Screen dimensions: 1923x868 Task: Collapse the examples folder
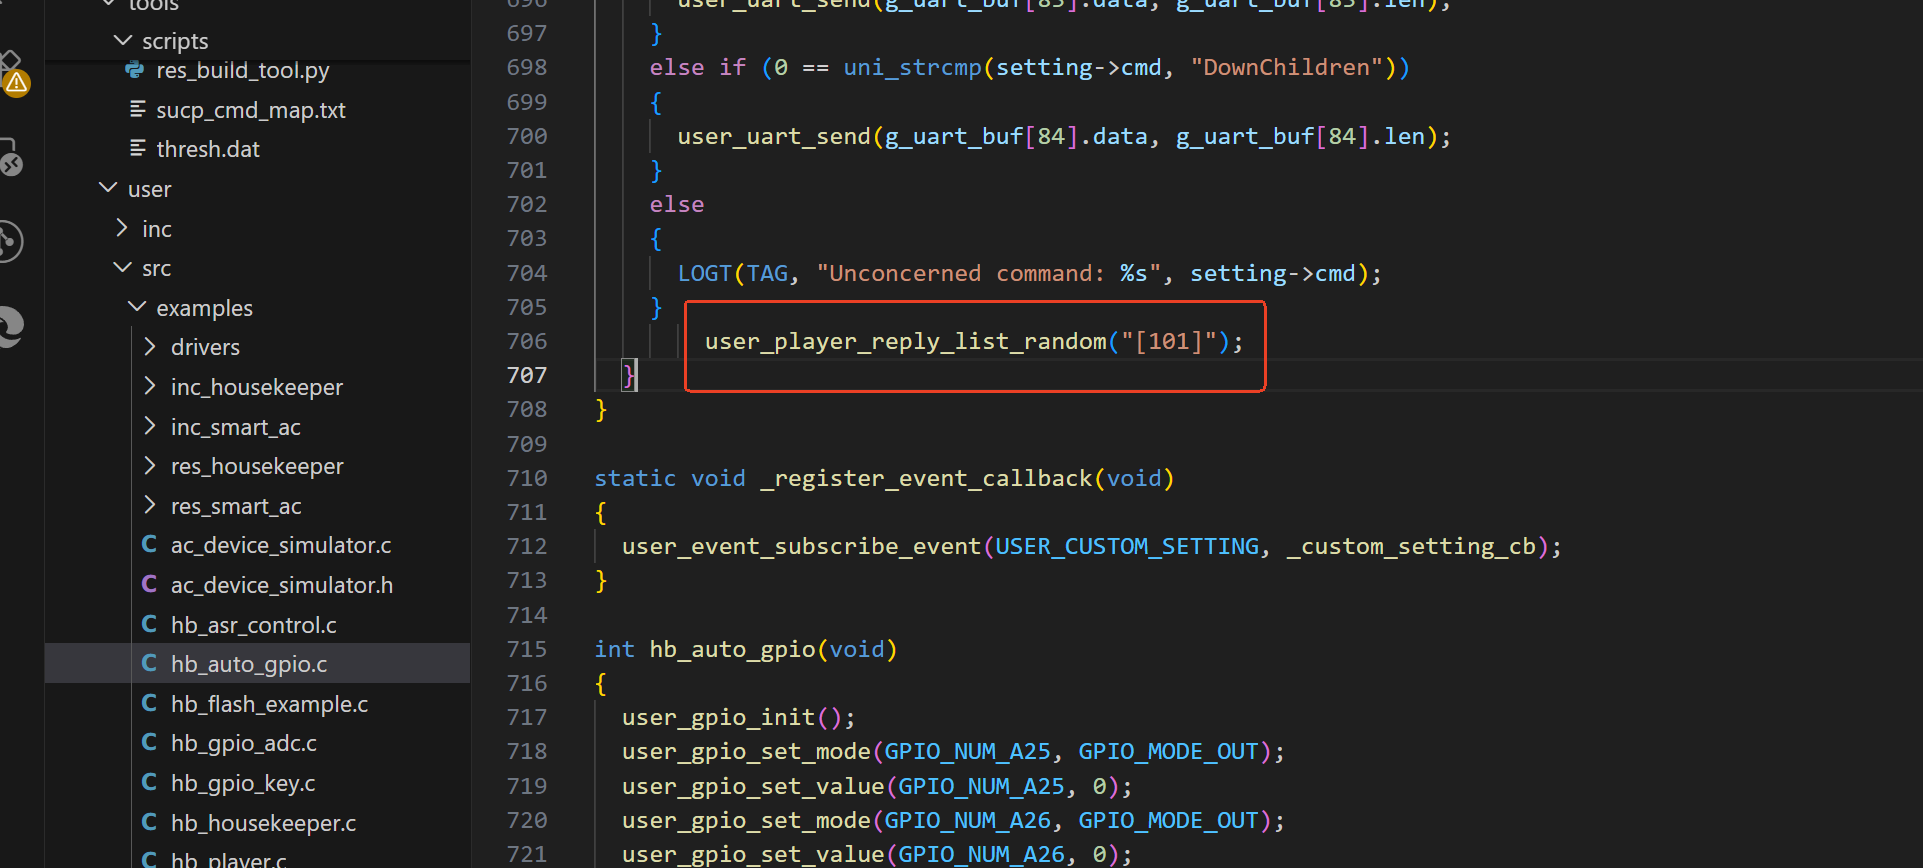click(x=137, y=307)
